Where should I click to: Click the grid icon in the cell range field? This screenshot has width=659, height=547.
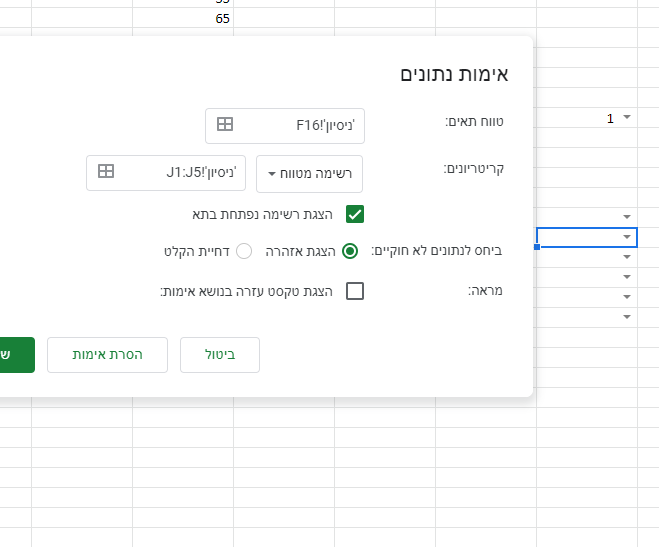point(225,125)
